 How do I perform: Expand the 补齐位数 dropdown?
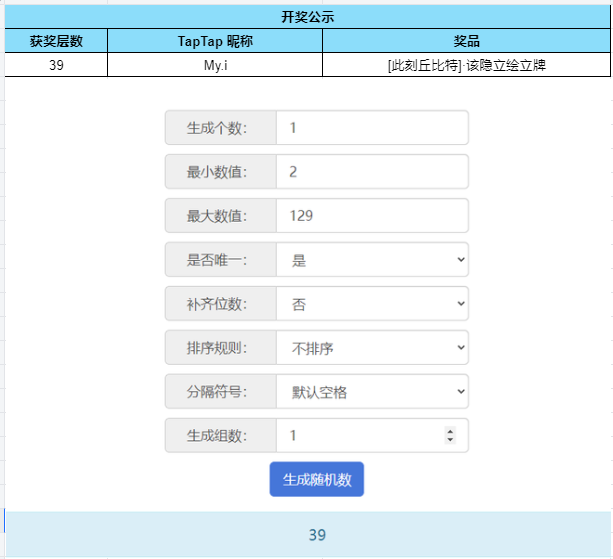(372, 304)
